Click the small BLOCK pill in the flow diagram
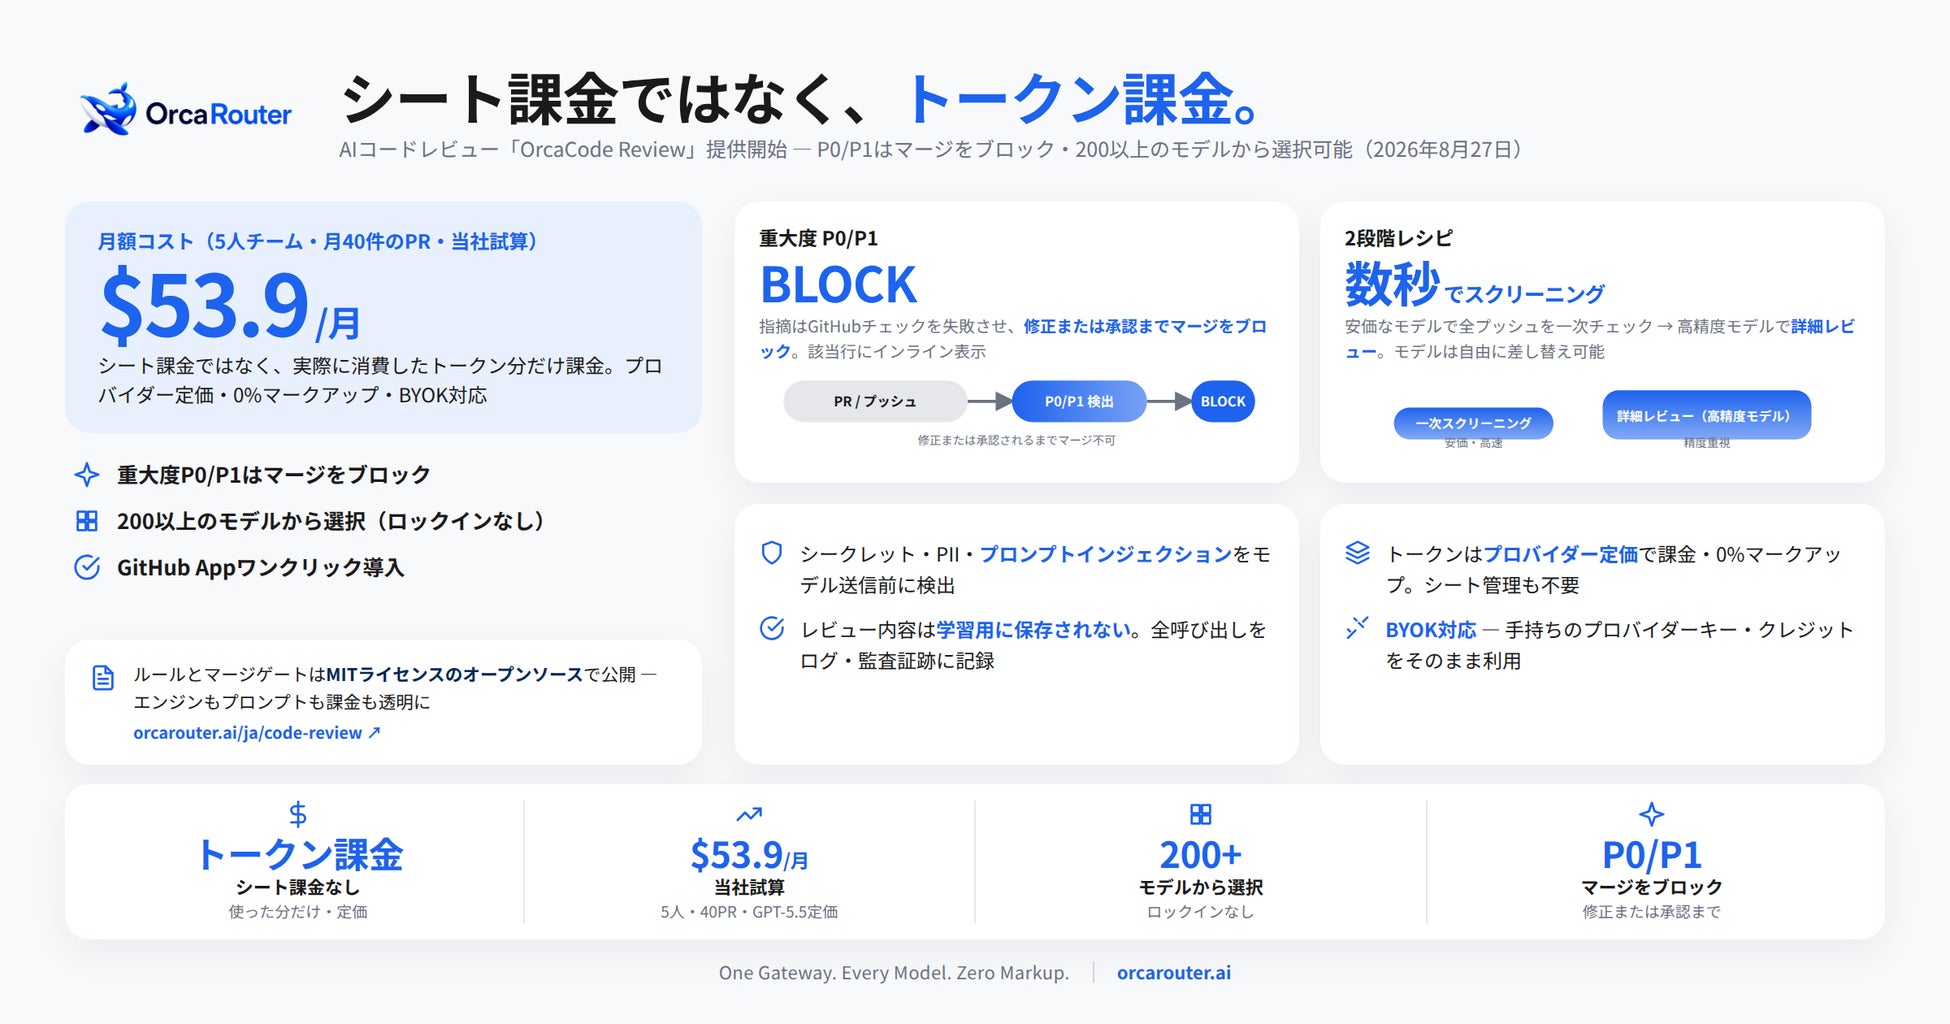Viewport: 1950px width, 1024px height. click(x=1223, y=401)
